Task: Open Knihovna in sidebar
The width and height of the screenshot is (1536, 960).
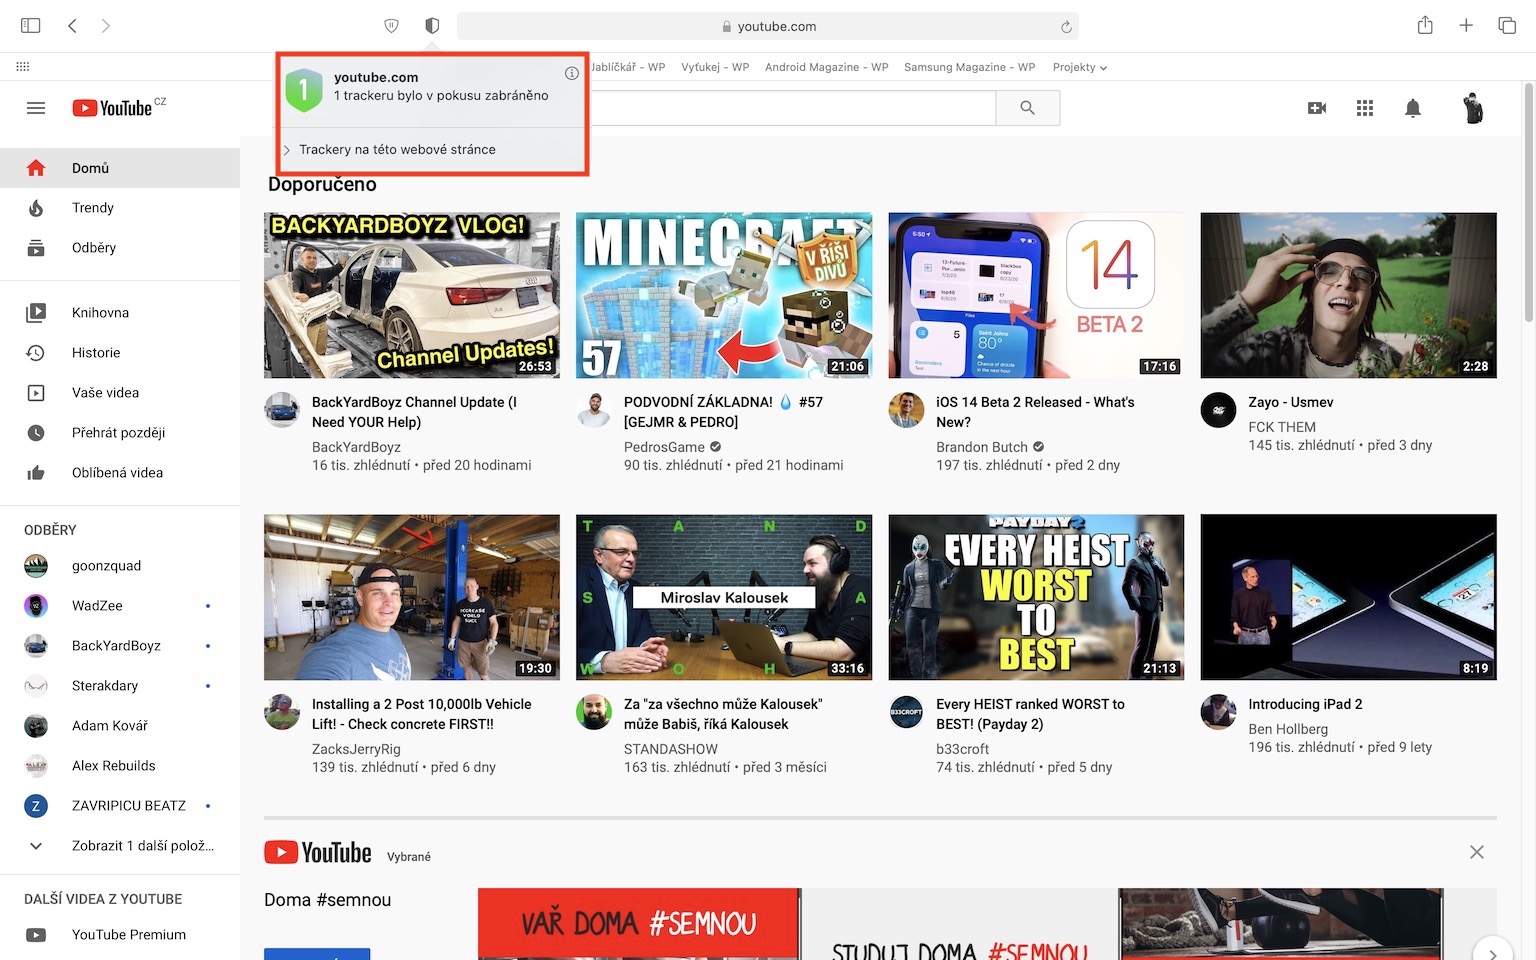Action: click(x=120, y=313)
